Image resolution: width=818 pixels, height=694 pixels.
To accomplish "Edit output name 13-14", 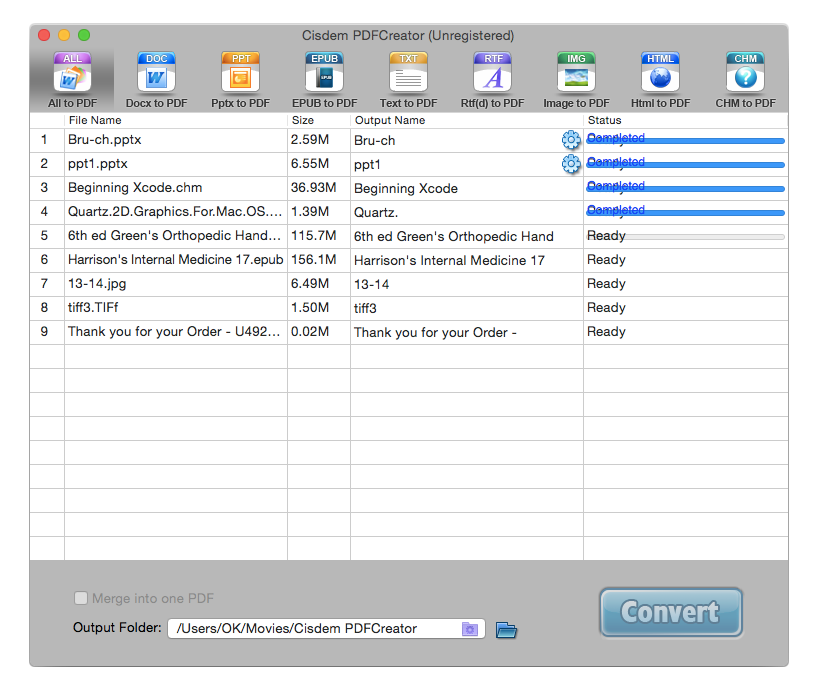I will pos(371,285).
